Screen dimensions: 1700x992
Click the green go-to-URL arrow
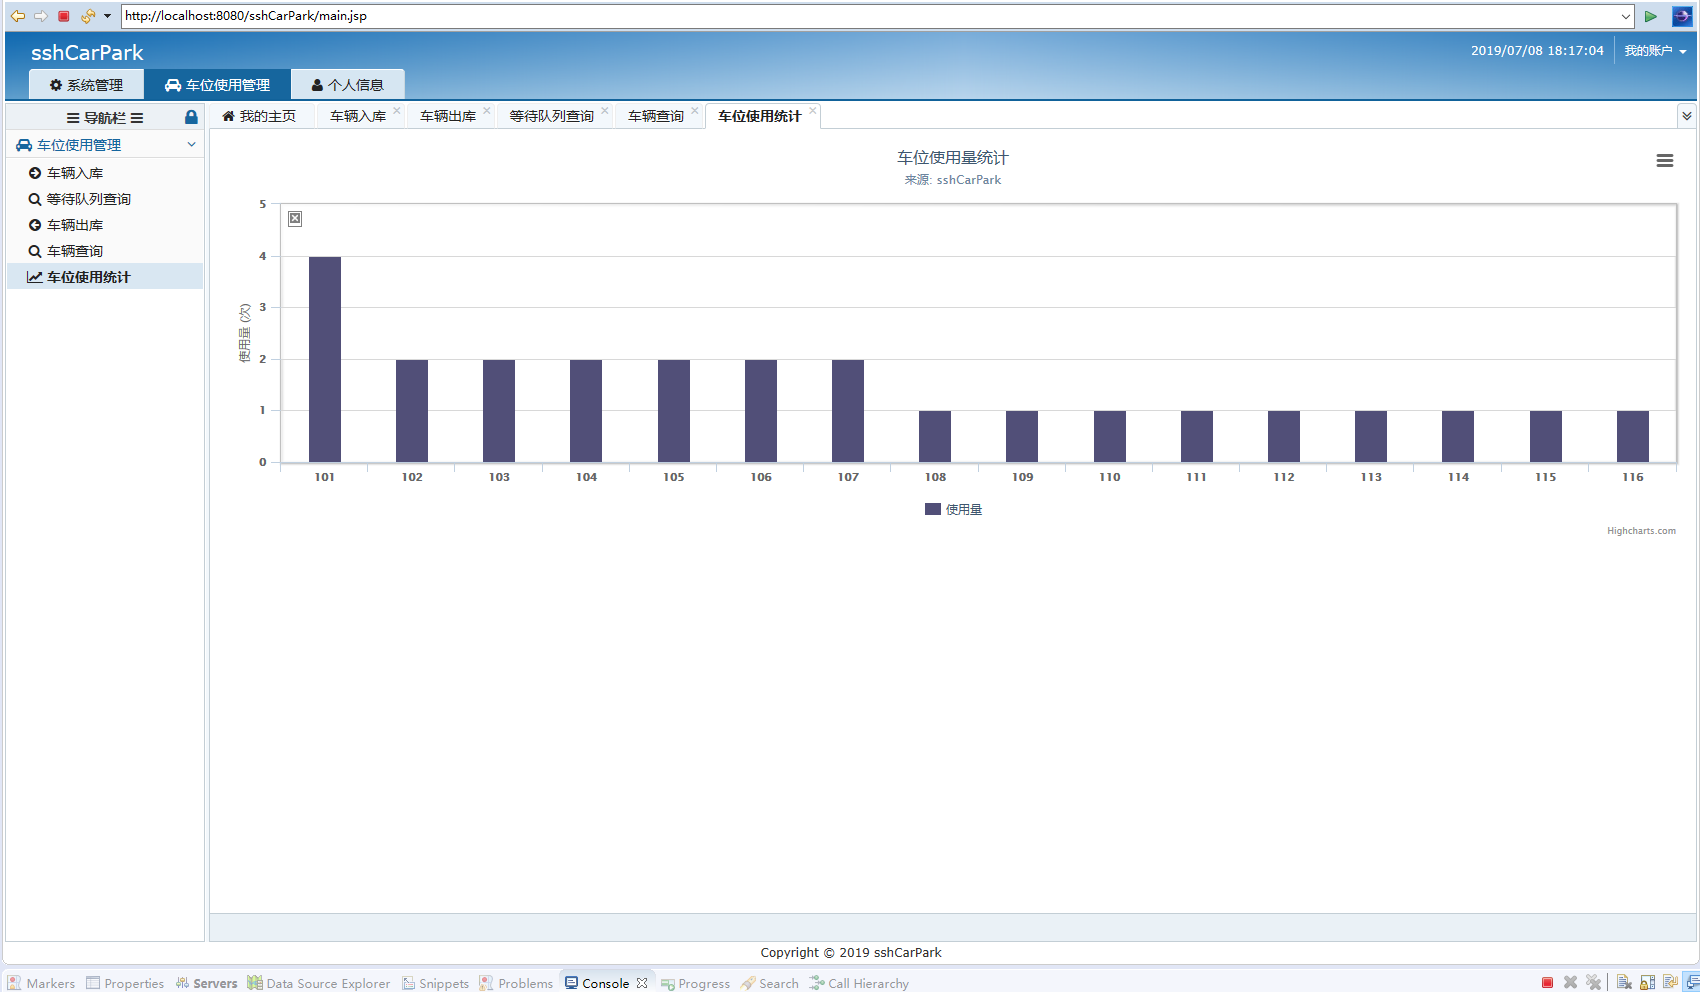[x=1651, y=16]
